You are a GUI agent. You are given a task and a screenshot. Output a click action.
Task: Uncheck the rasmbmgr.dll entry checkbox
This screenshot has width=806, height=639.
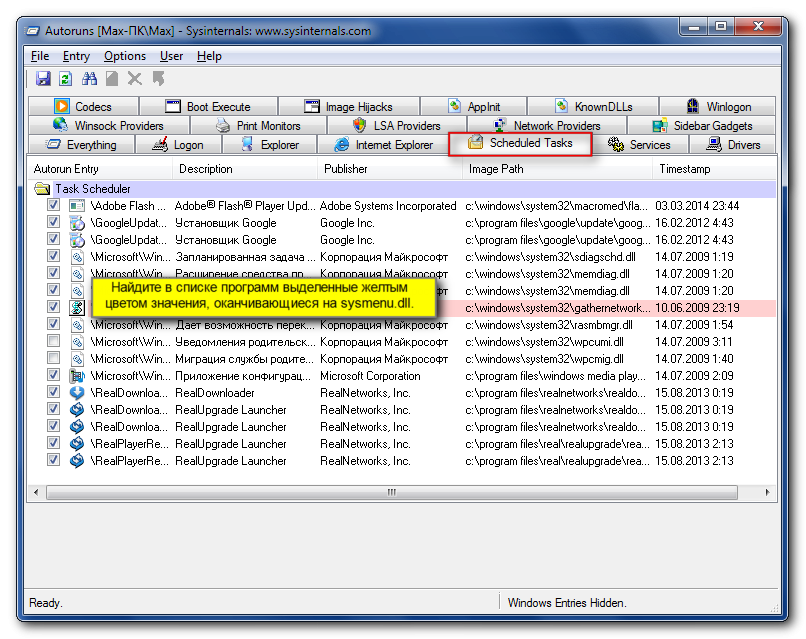pos(53,324)
